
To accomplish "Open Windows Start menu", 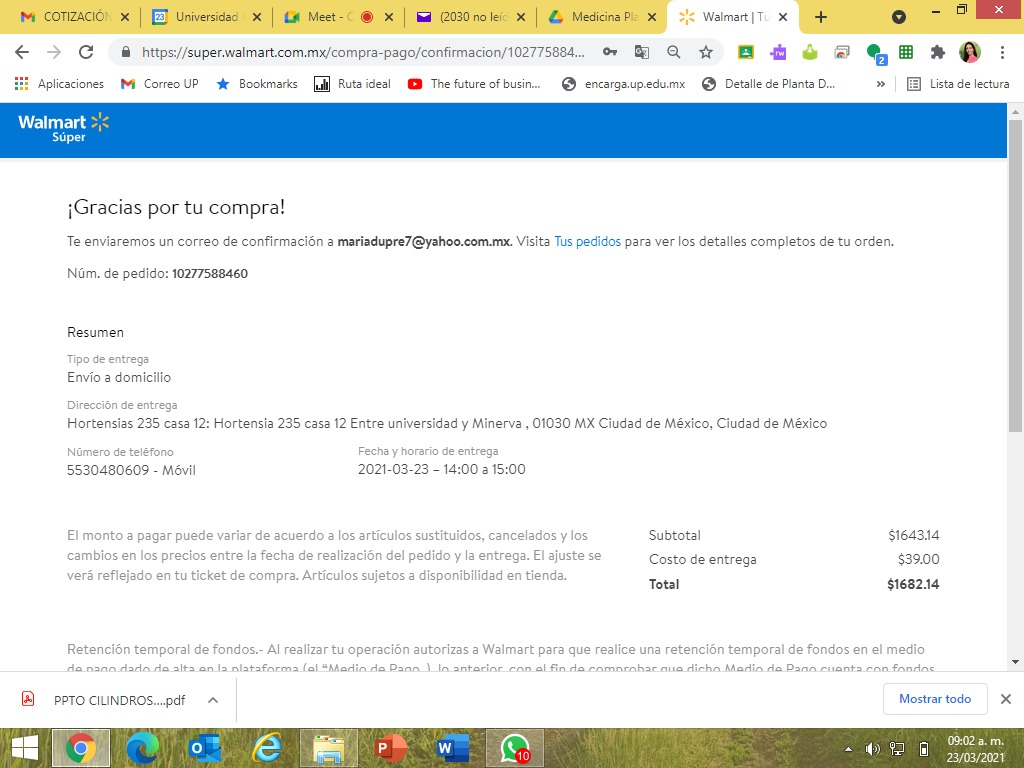I will click(25, 748).
